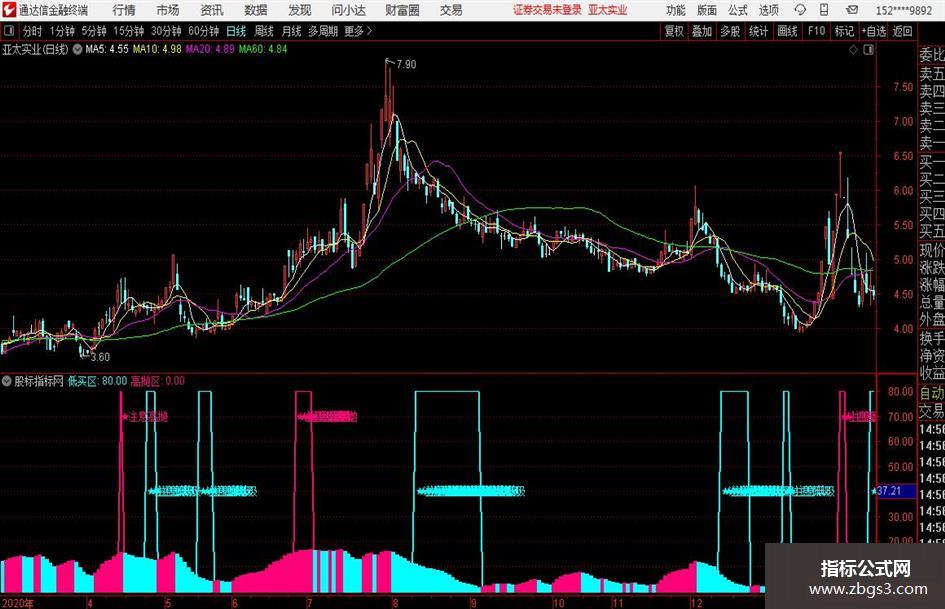Click the account 152****9892

(903, 10)
